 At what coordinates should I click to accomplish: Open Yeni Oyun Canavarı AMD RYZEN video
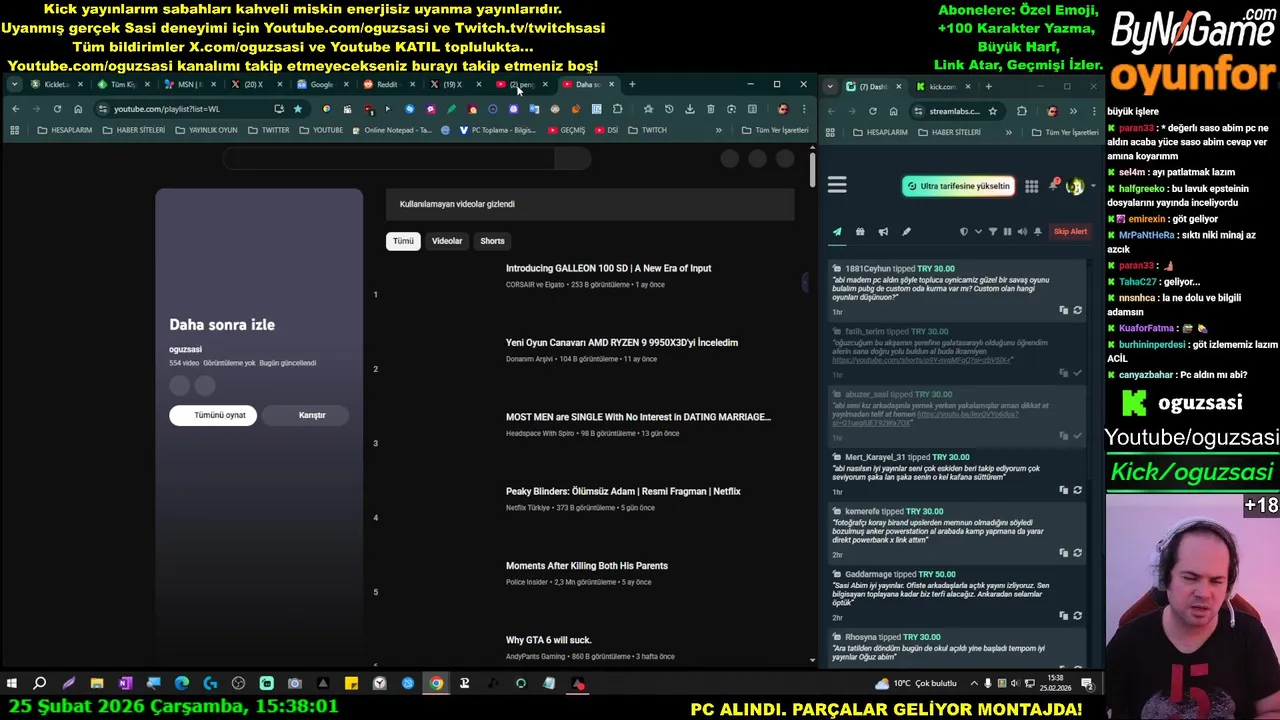click(622, 342)
